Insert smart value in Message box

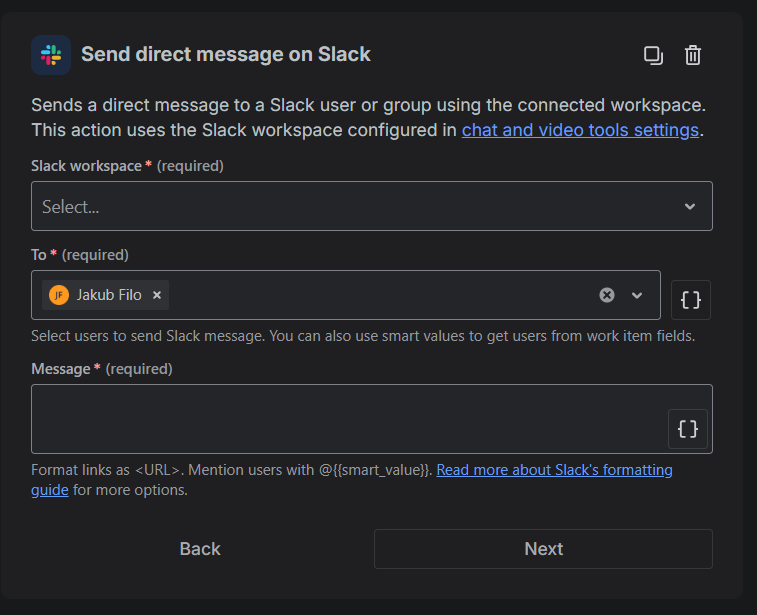[x=688, y=429]
